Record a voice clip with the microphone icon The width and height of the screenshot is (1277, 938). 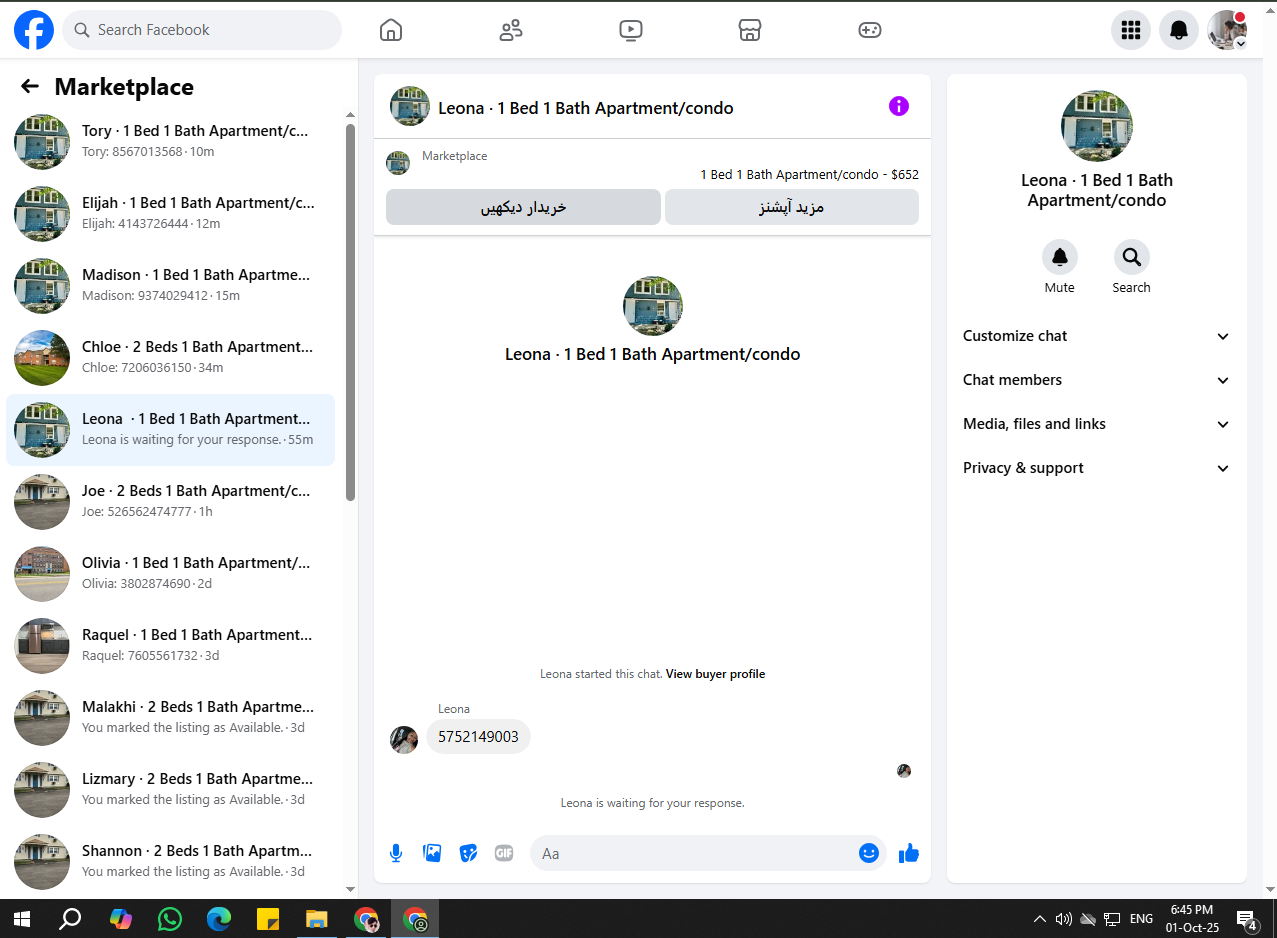click(396, 853)
